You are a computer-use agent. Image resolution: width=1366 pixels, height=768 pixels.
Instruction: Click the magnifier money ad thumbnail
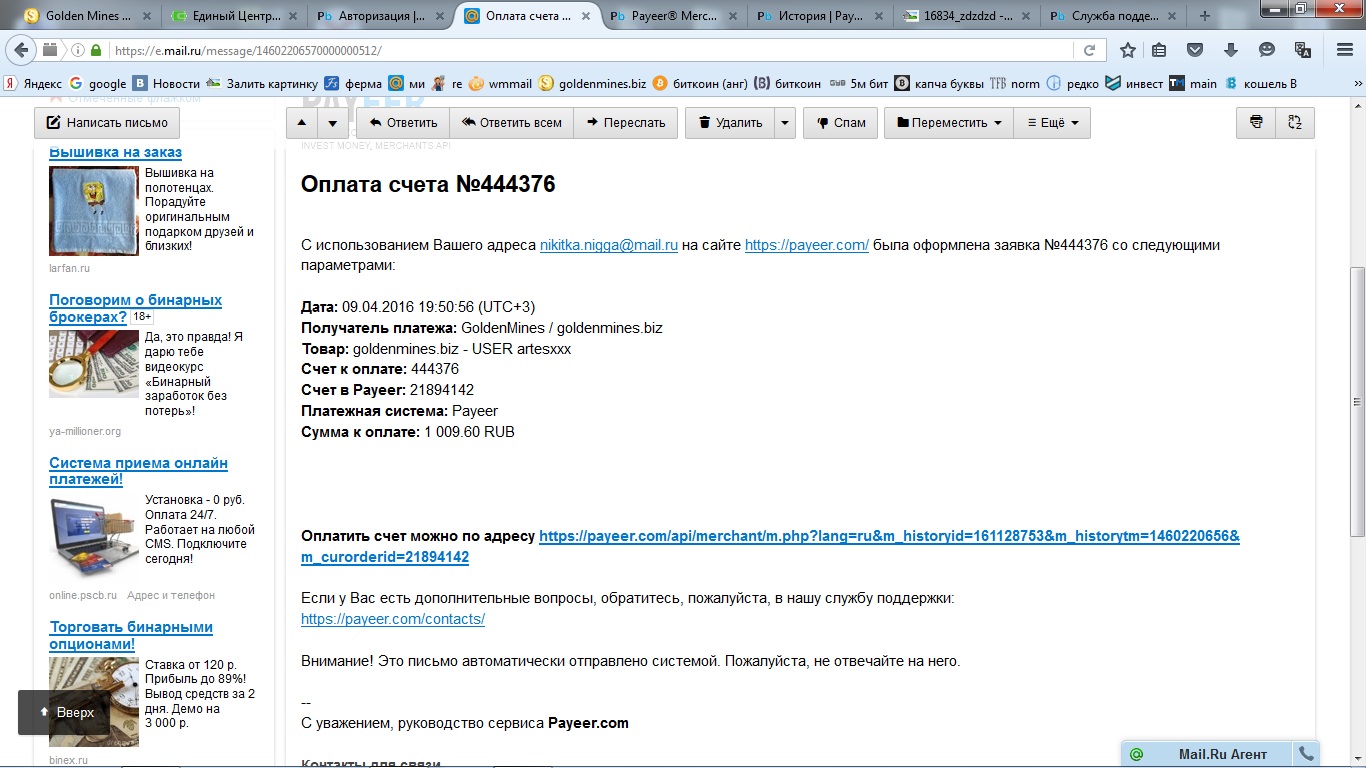click(x=94, y=364)
